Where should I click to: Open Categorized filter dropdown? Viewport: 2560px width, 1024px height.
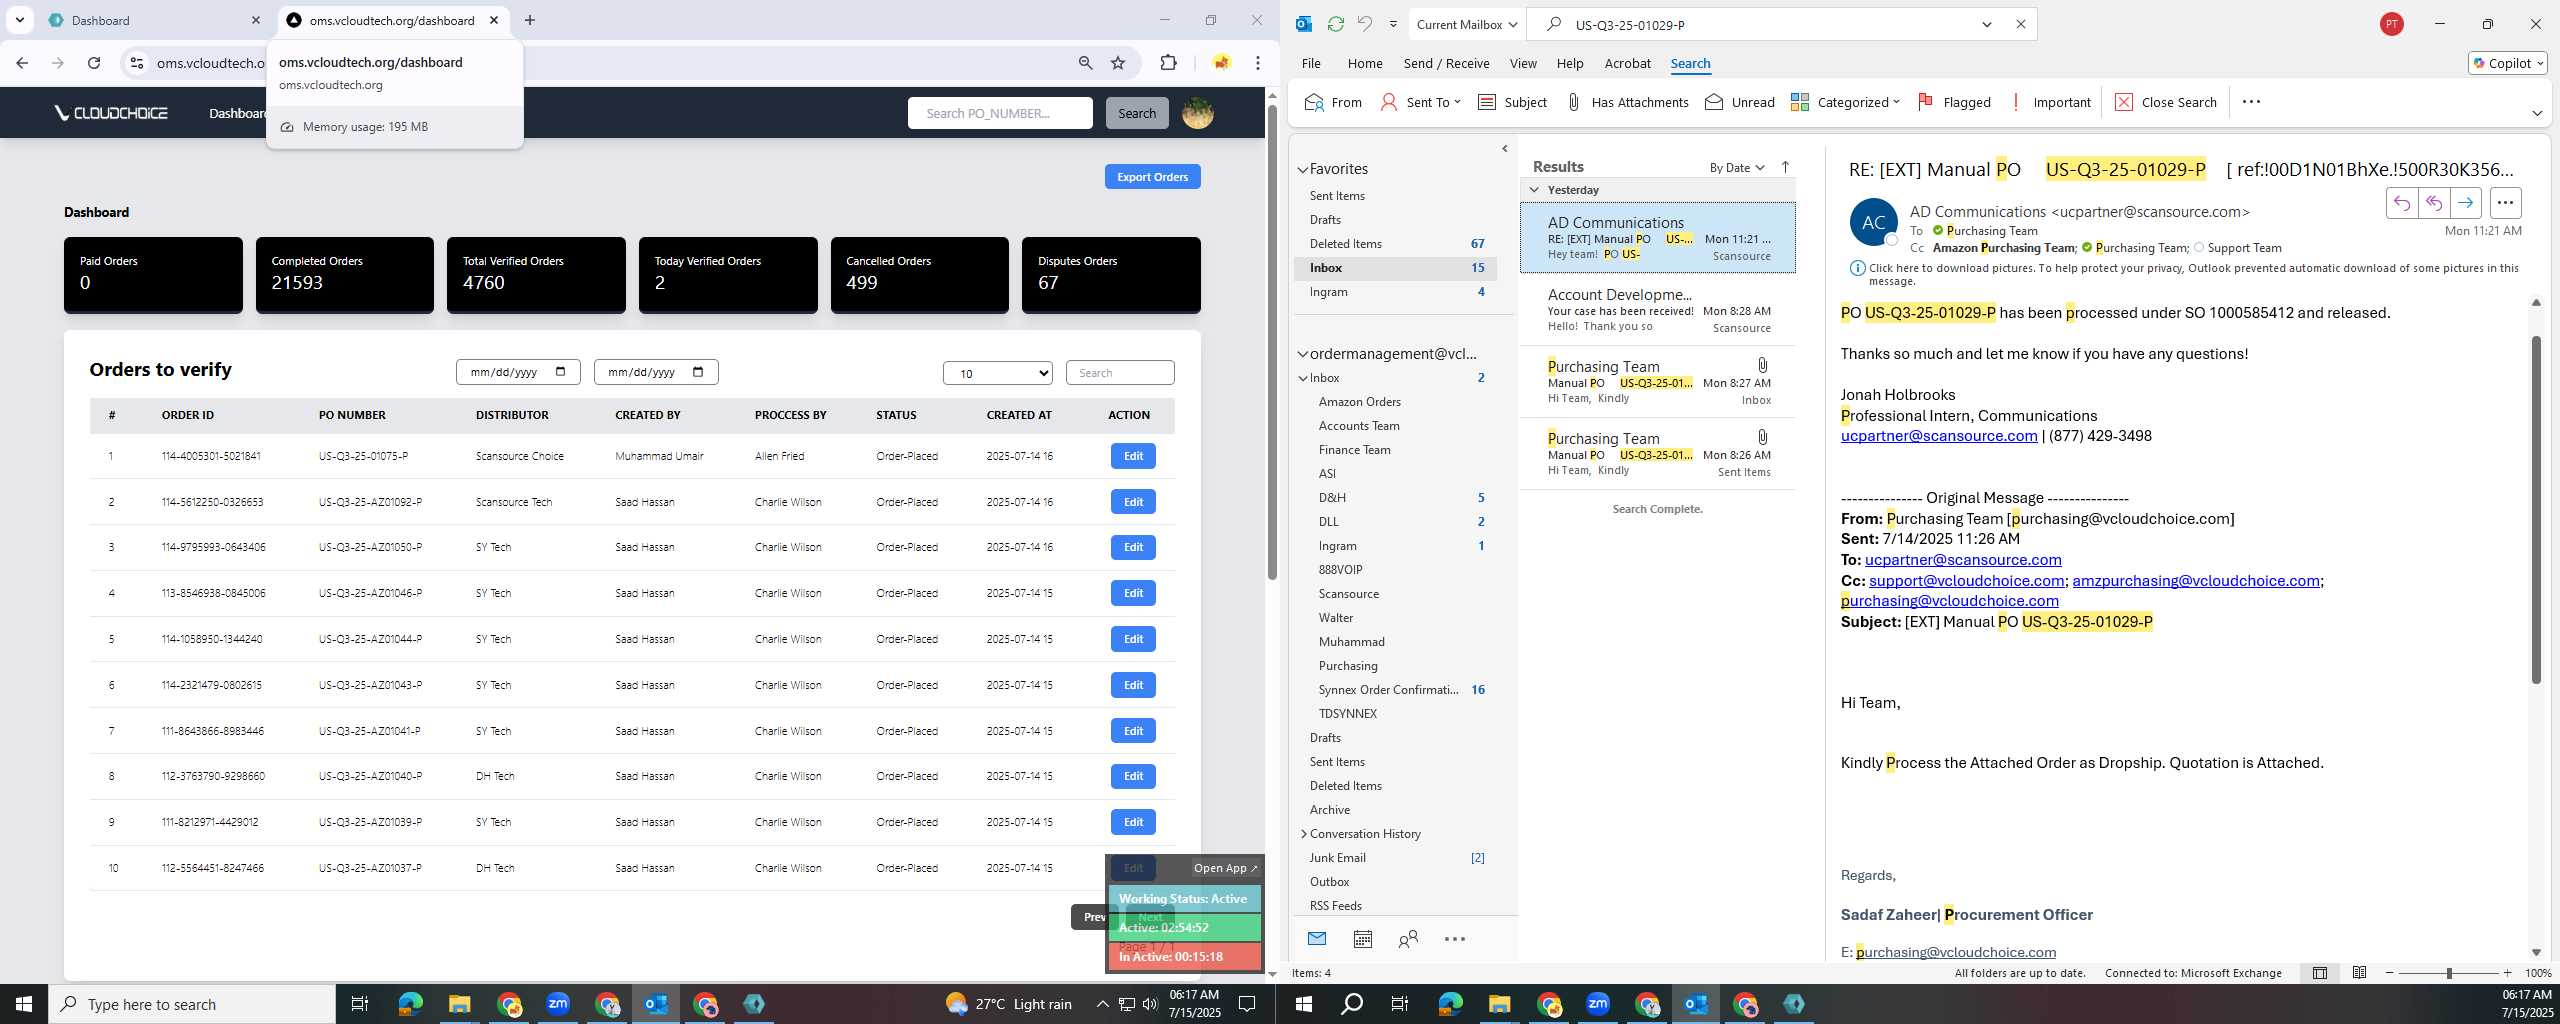coord(1845,102)
